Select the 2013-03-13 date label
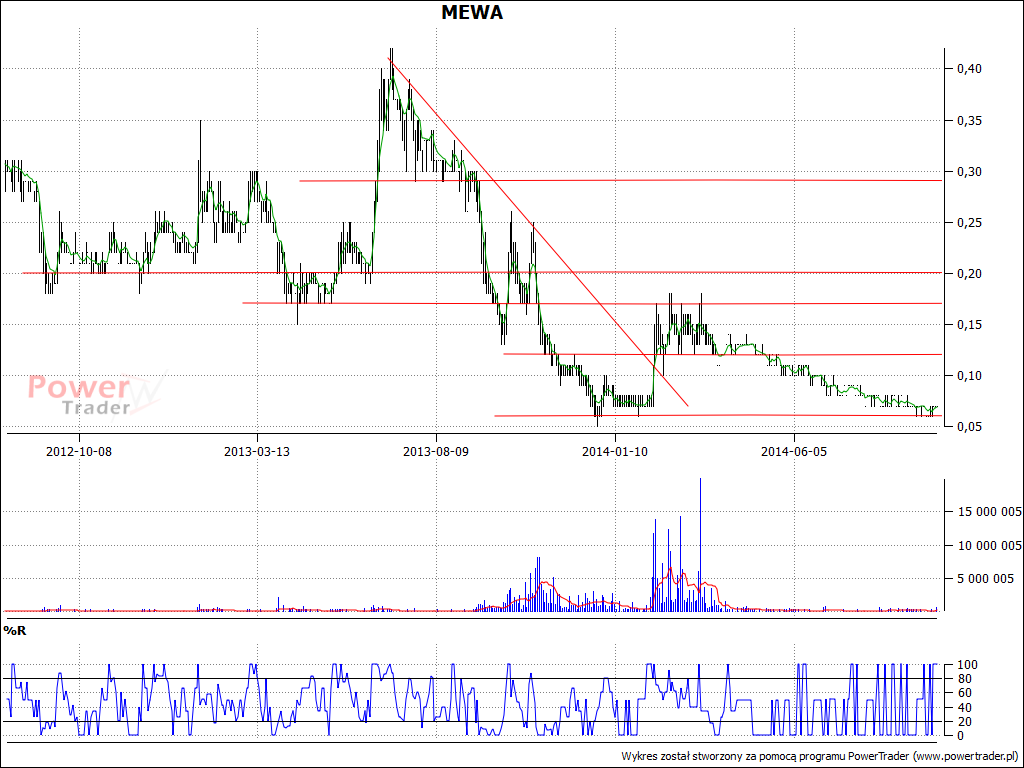Viewport: 1024px width, 768px height. [x=257, y=451]
